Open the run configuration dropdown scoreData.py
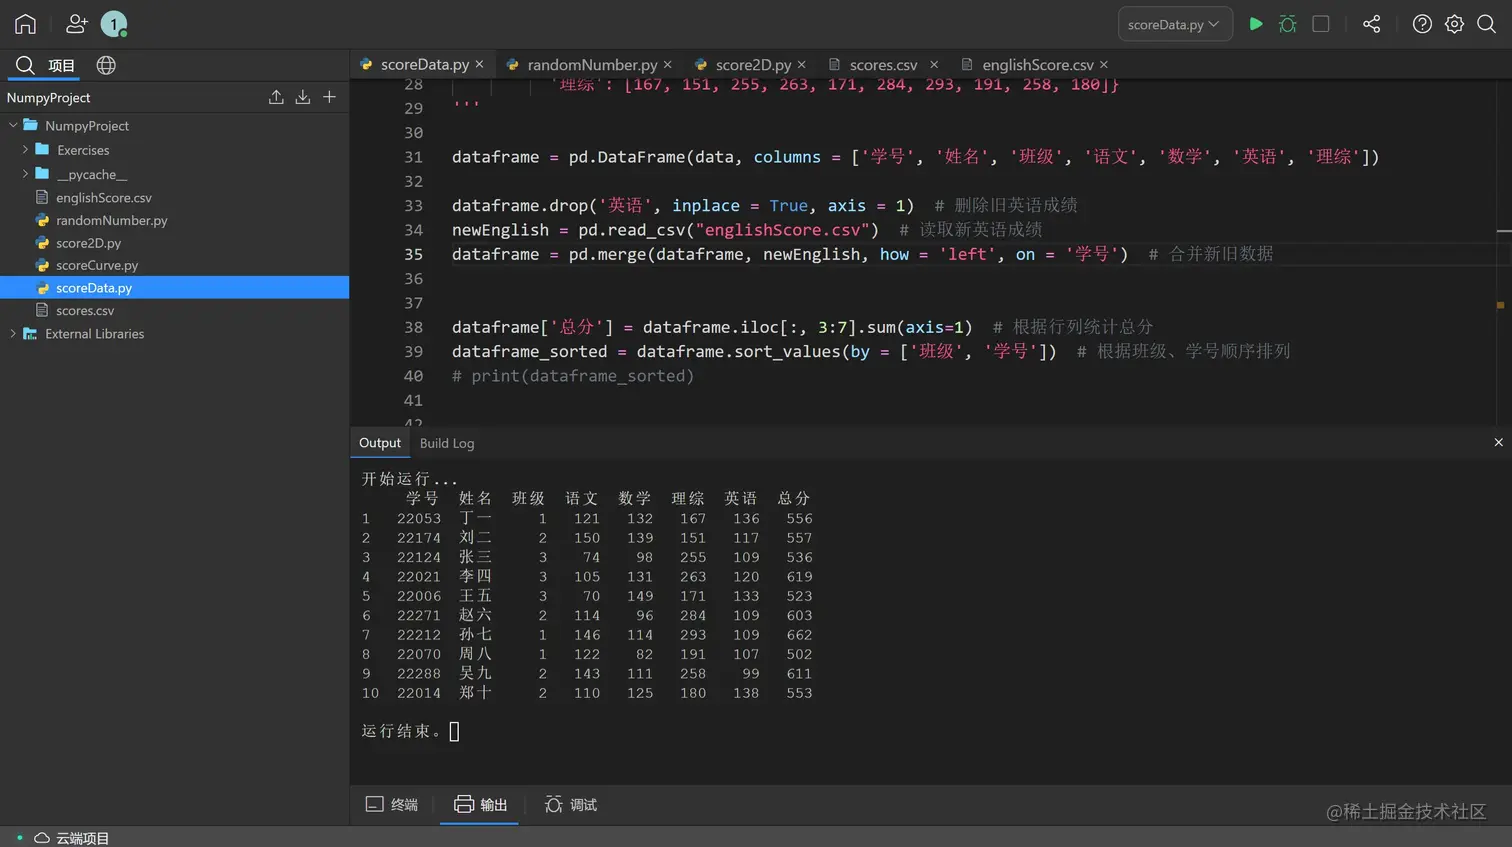 (x=1175, y=24)
